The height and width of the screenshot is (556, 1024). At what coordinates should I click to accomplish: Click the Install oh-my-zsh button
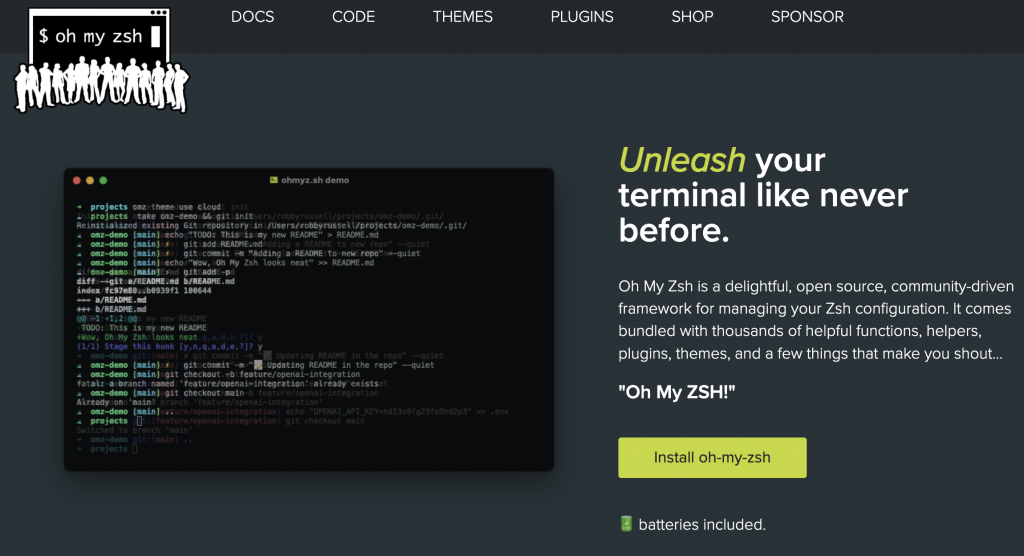click(712, 457)
